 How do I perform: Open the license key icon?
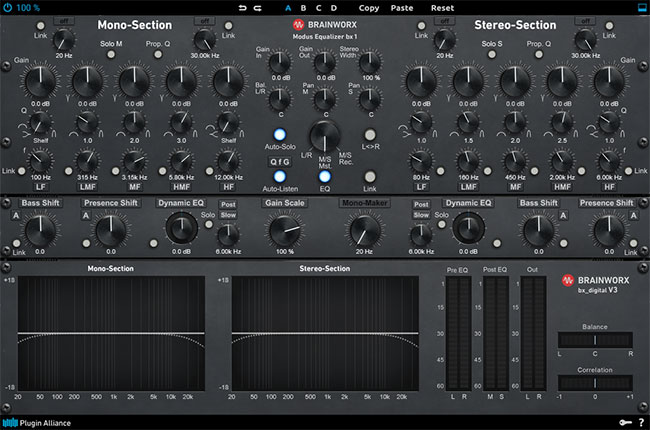click(625, 423)
